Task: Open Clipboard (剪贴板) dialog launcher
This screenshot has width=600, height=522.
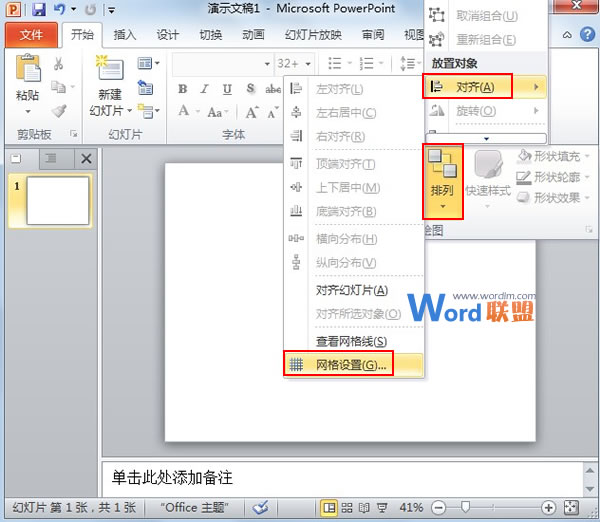Action: pyautogui.click(x=73, y=134)
